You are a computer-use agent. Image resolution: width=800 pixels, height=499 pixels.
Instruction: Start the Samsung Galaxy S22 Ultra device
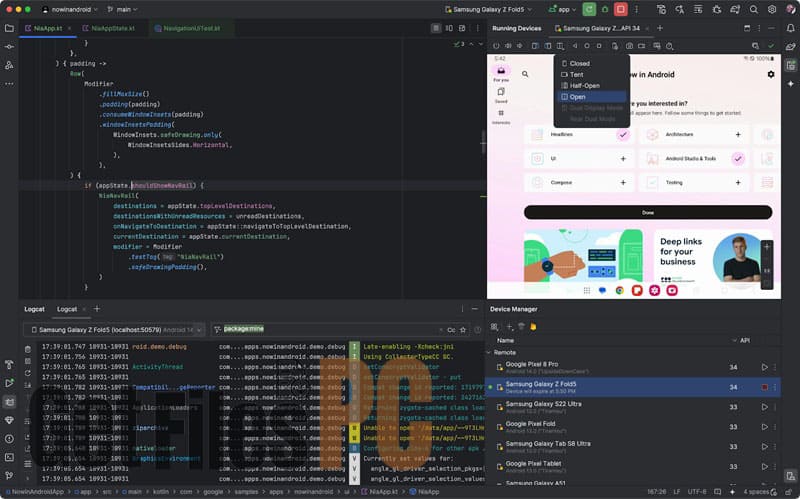(764, 407)
